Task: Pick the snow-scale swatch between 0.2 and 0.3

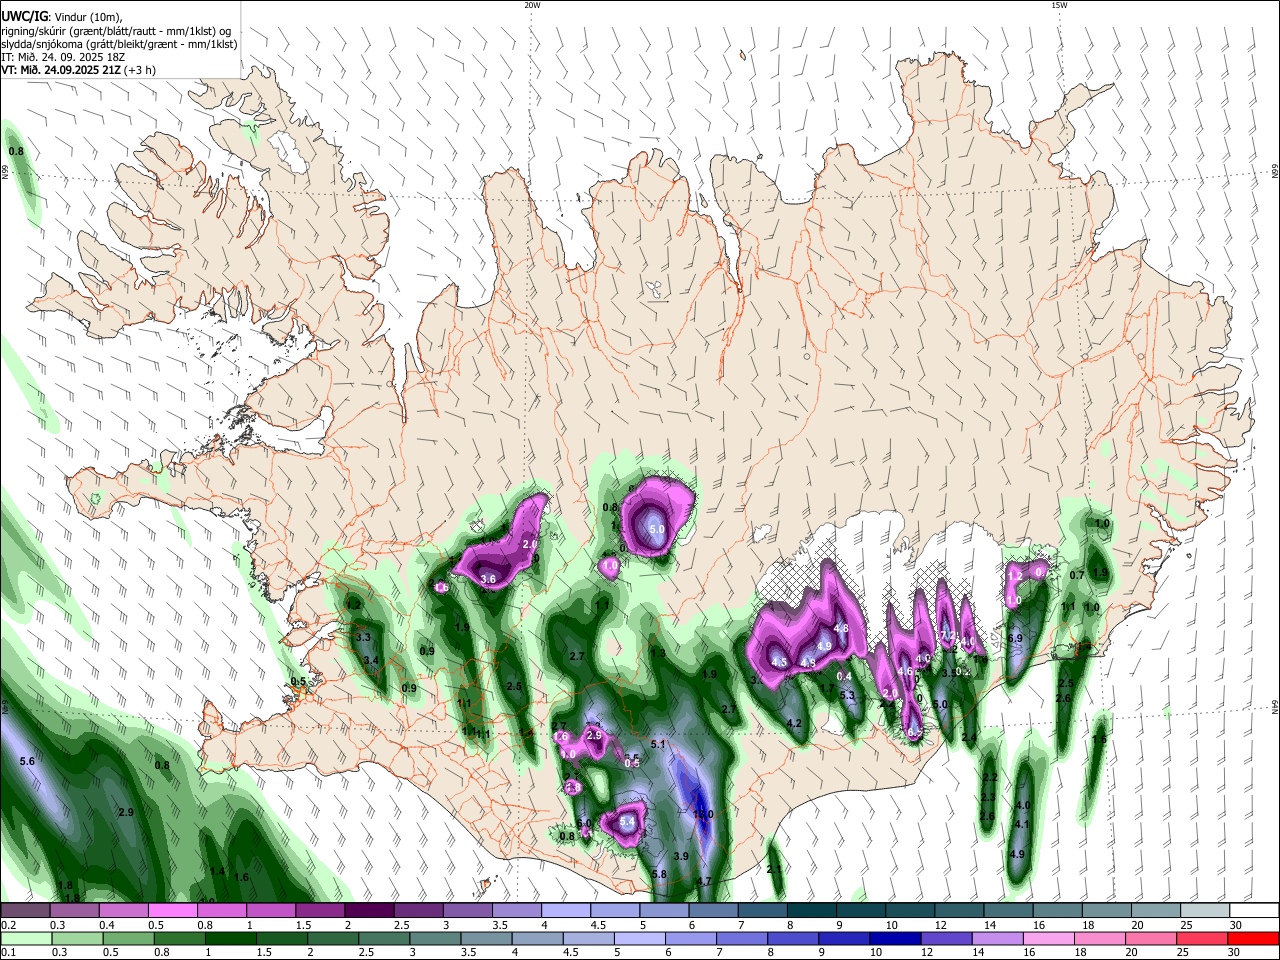Action: (24, 910)
